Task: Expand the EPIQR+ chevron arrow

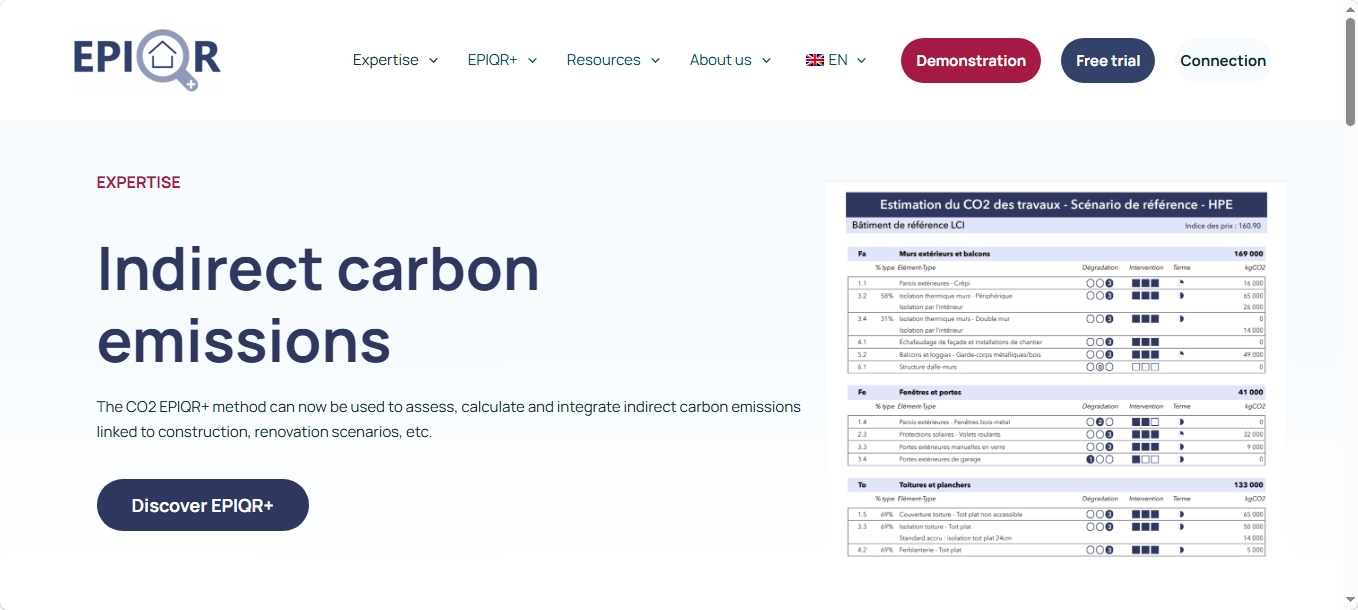Action: click(532, 60)
